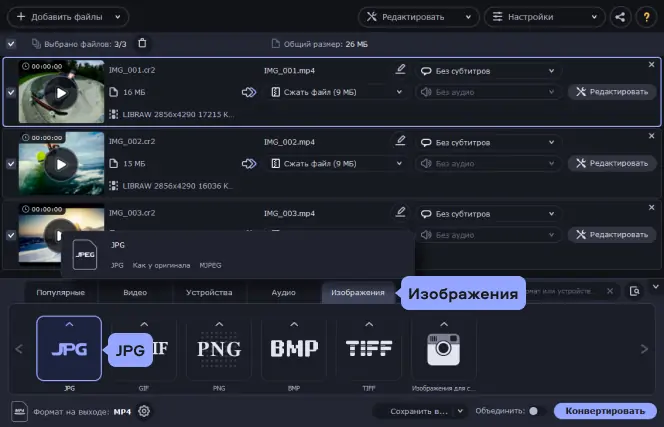
Task: Open the Сохранить в dropdown
Action: [x=419, y=411]
